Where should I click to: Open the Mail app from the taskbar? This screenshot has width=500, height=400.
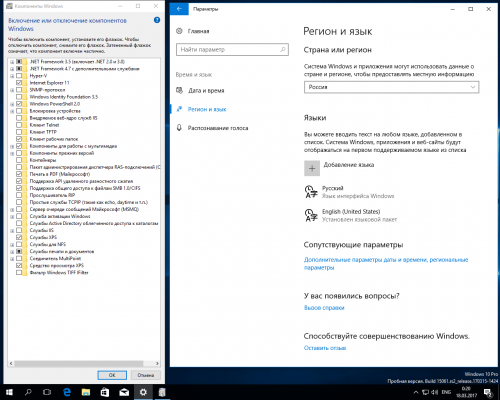124,392
